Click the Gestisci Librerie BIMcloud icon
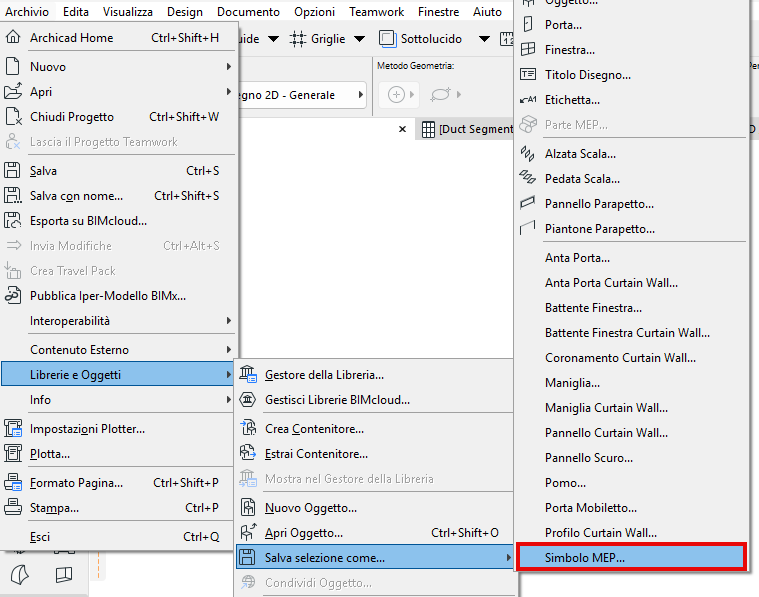759x597 pixels. tap(248, 399)
